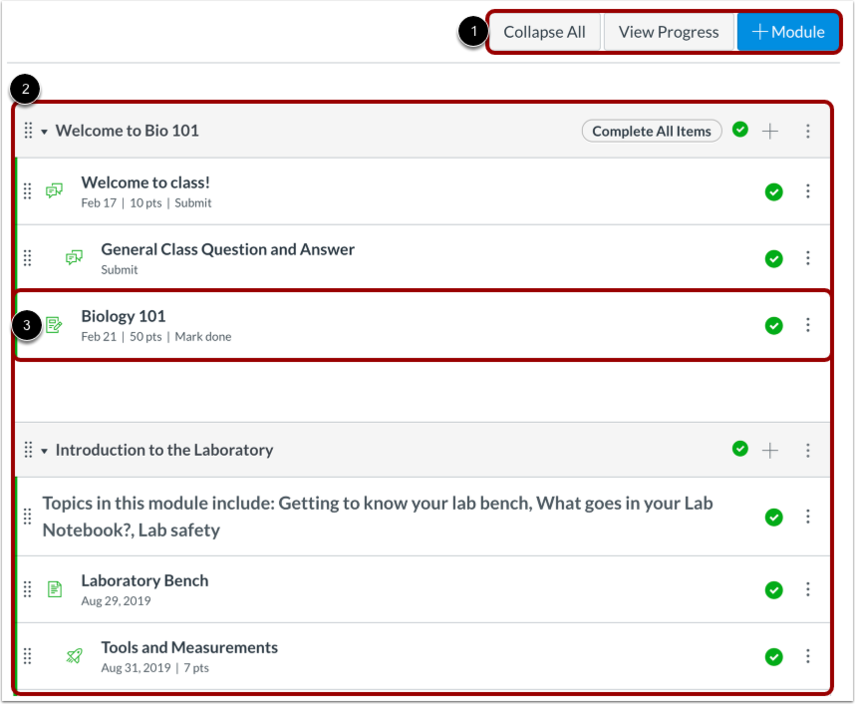Click the module title Introduction to the Laboratory

click(164, 450)
